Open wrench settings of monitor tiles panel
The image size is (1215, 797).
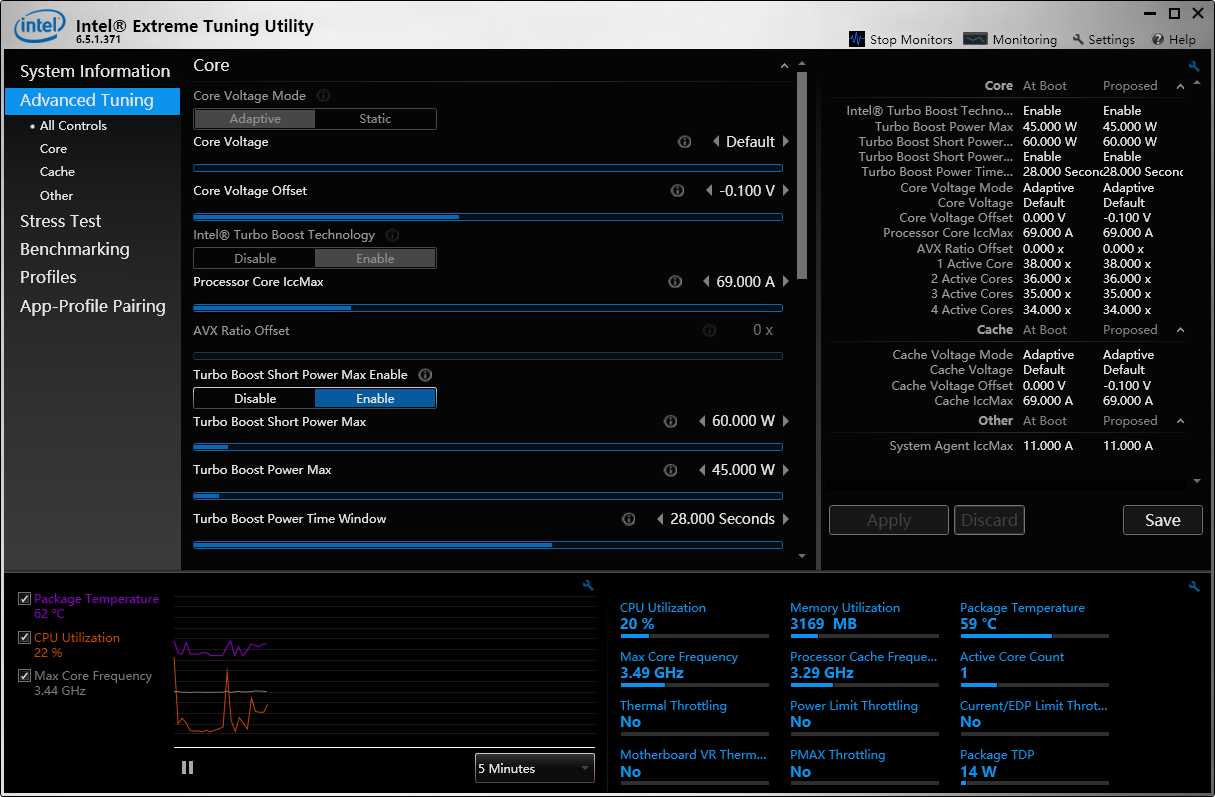click(1194, 586)
